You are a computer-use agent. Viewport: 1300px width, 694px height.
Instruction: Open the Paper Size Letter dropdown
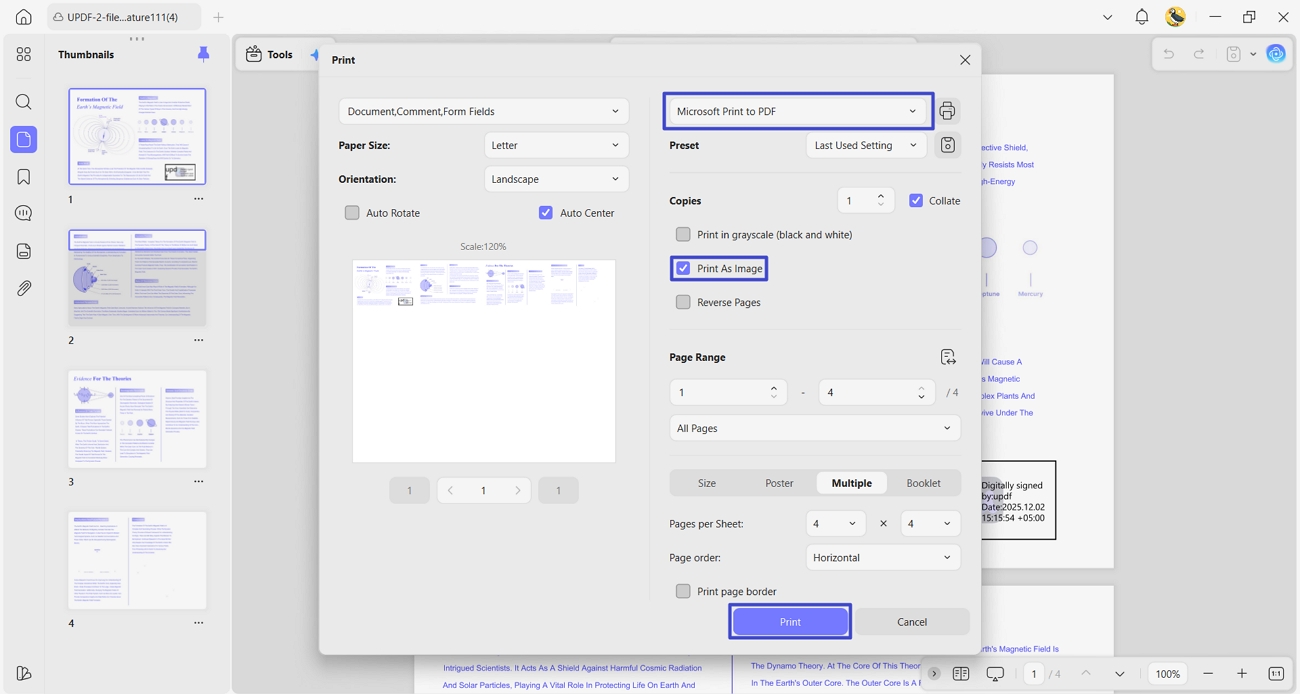tap(556, 145)
